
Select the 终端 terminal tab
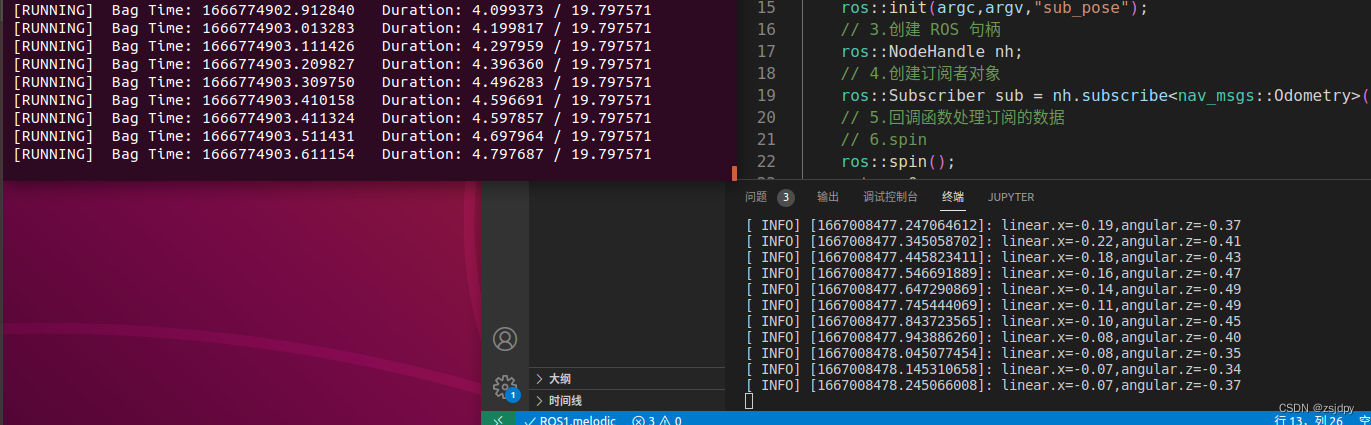pyautogui.click(x=953, y=197)
